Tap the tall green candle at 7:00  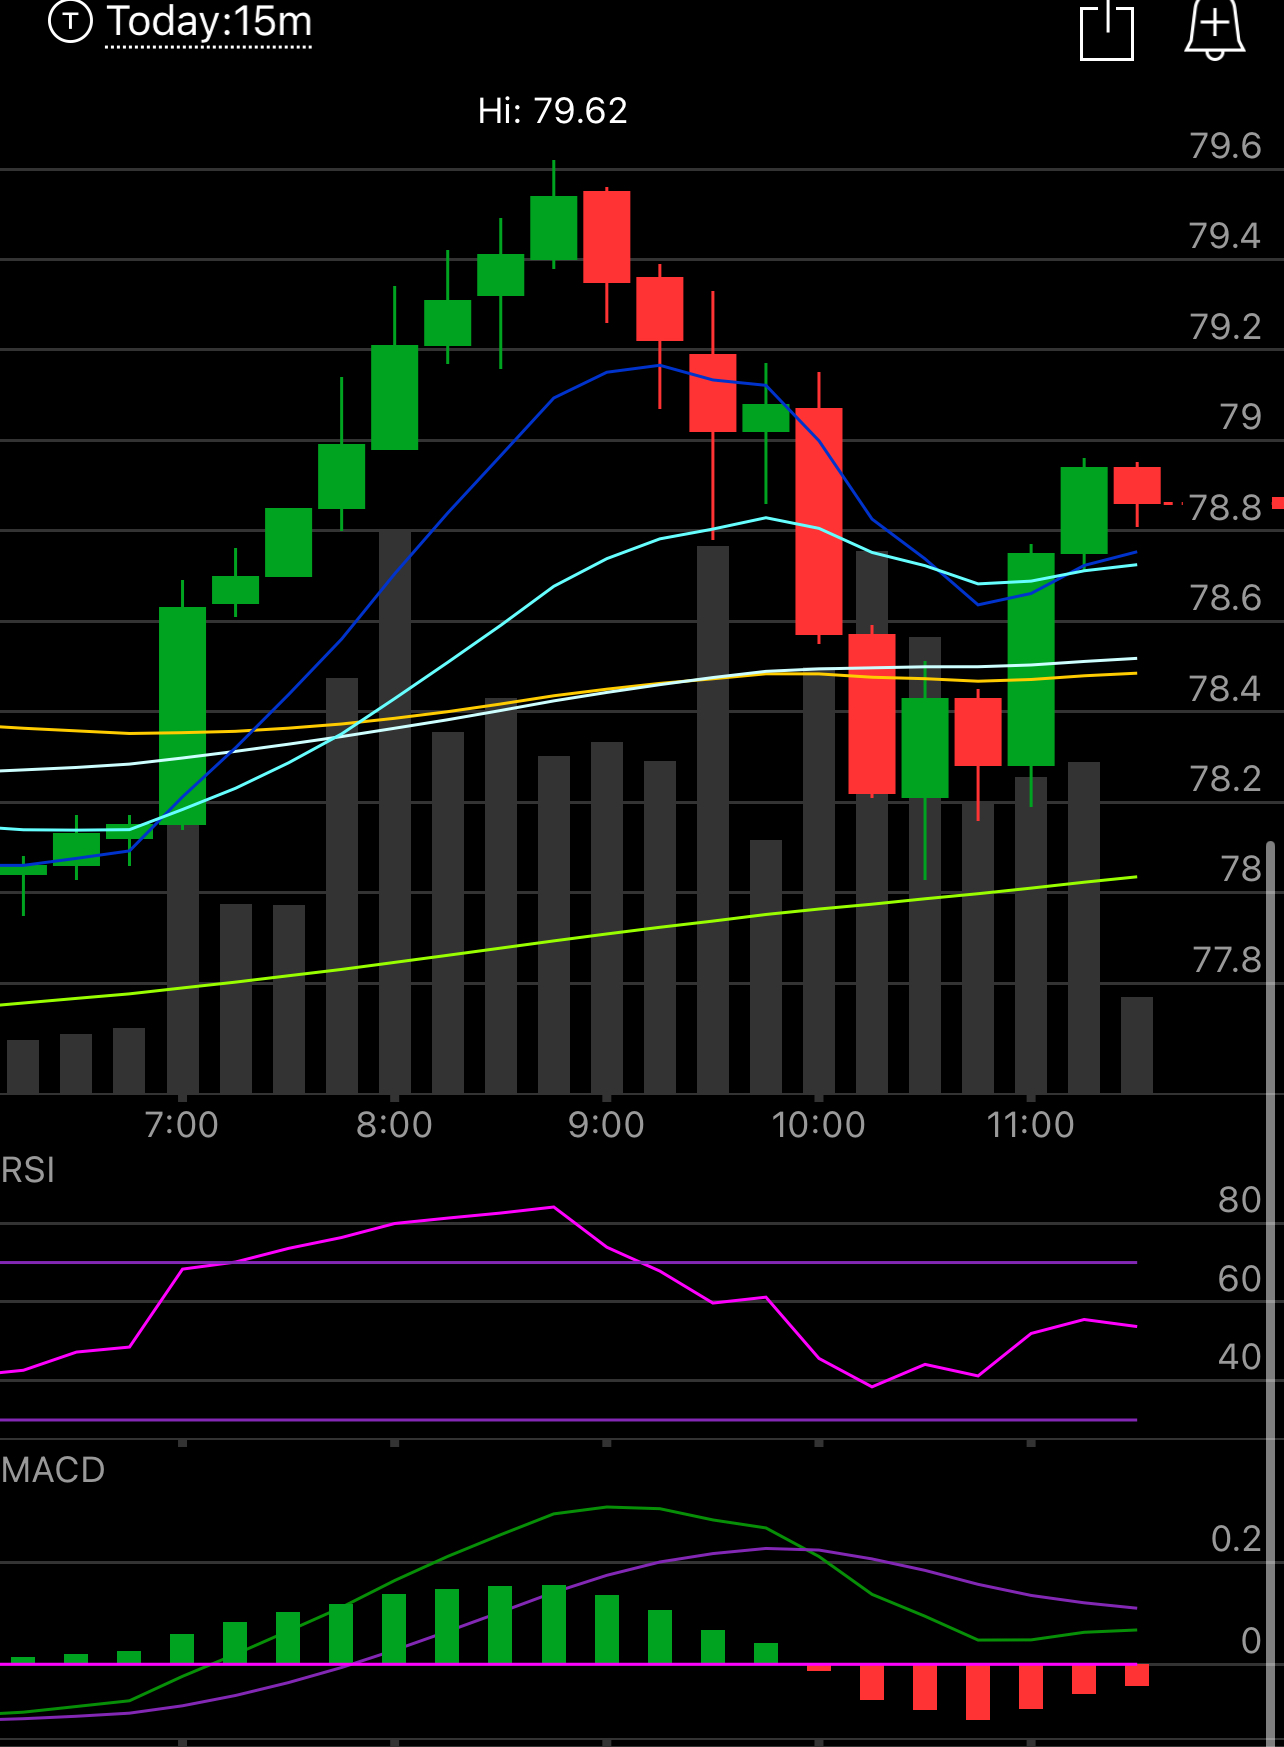tap(182, 716)
